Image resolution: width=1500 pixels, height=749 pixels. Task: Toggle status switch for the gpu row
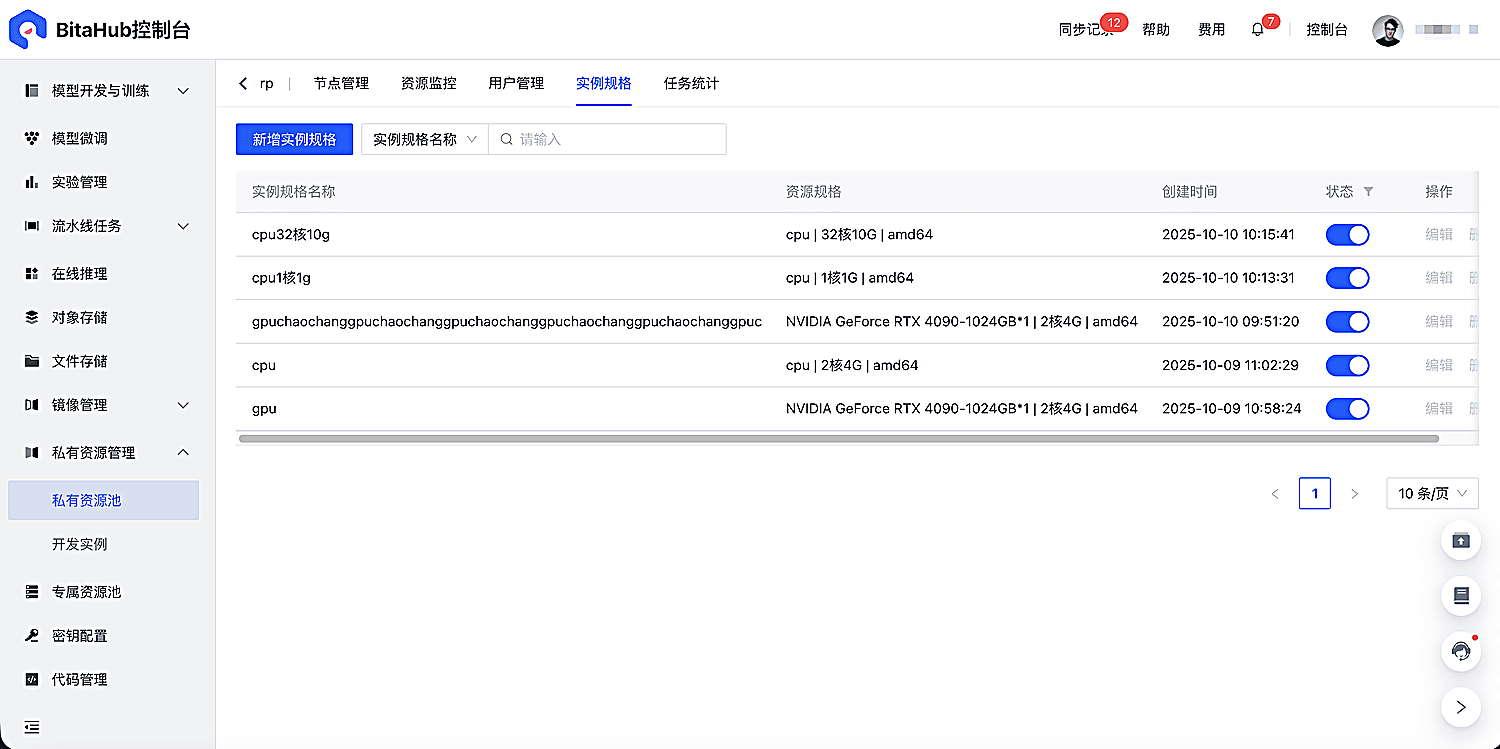click(1347, 409)
